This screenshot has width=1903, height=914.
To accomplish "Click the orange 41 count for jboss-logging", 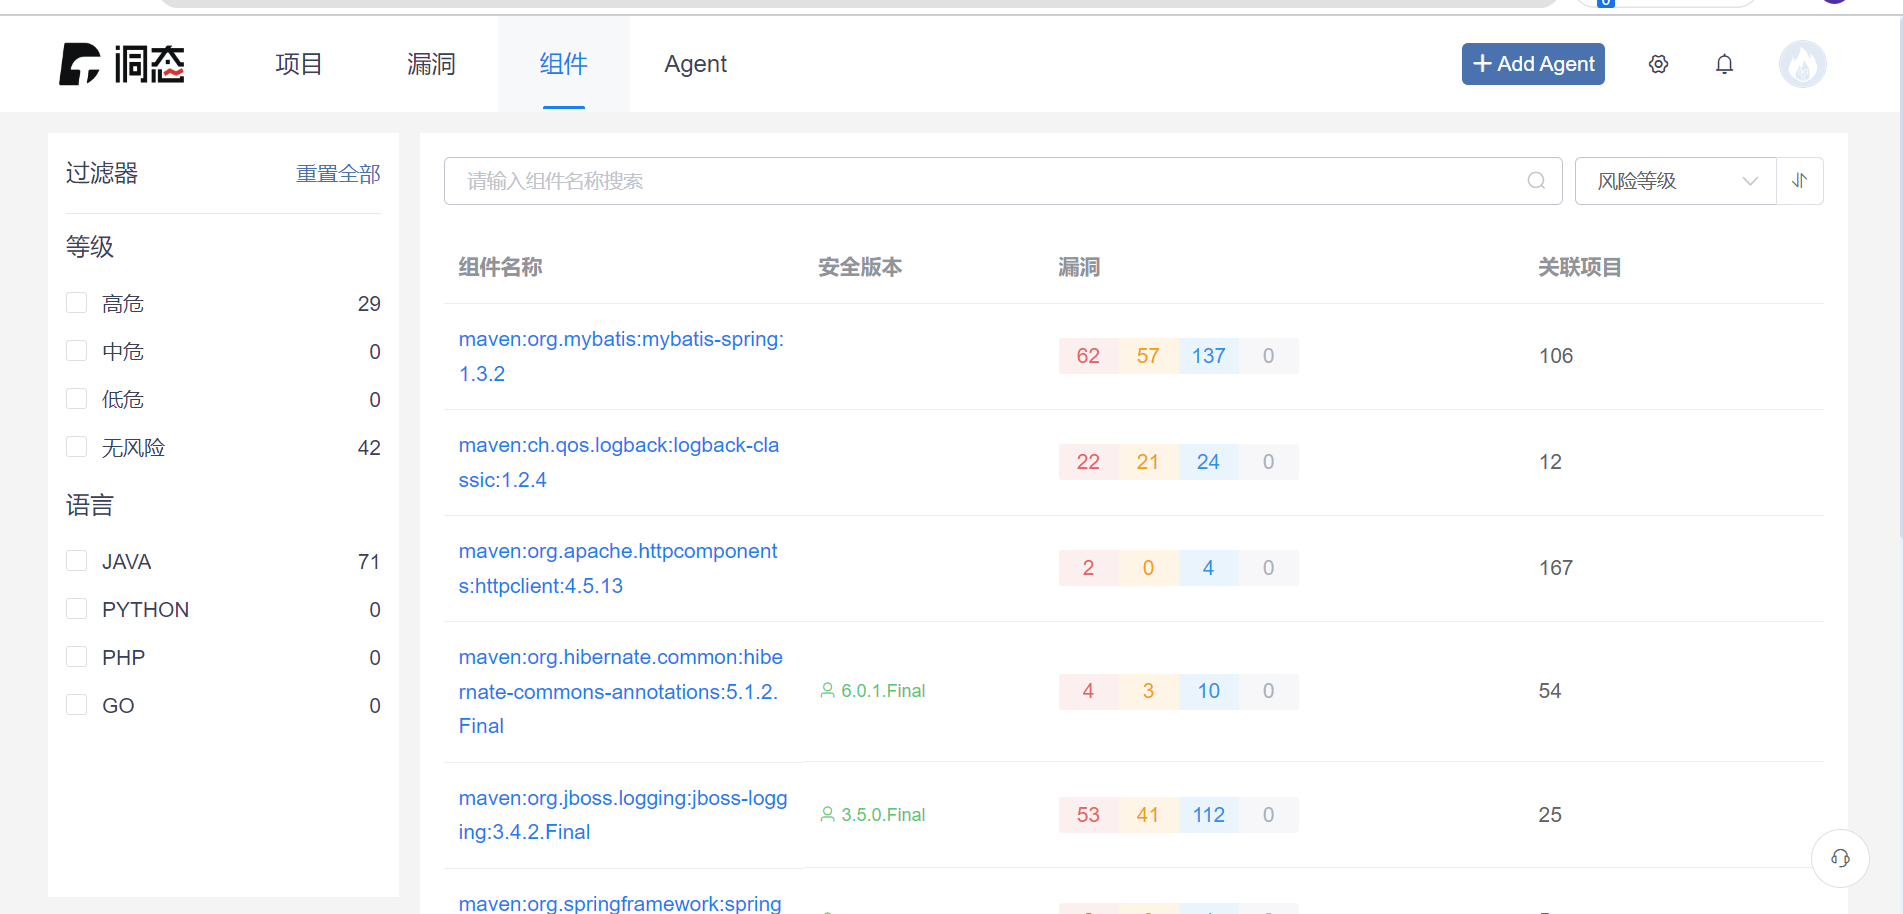I will click(x=1148, y=815).
